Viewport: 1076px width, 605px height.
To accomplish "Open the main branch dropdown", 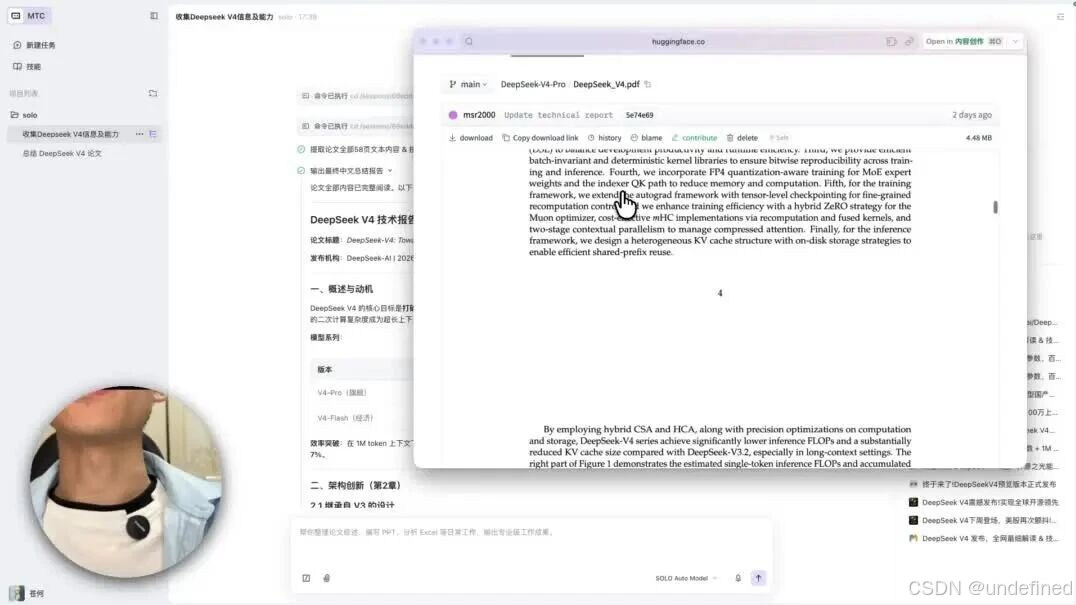I will (x=468, y=84).
